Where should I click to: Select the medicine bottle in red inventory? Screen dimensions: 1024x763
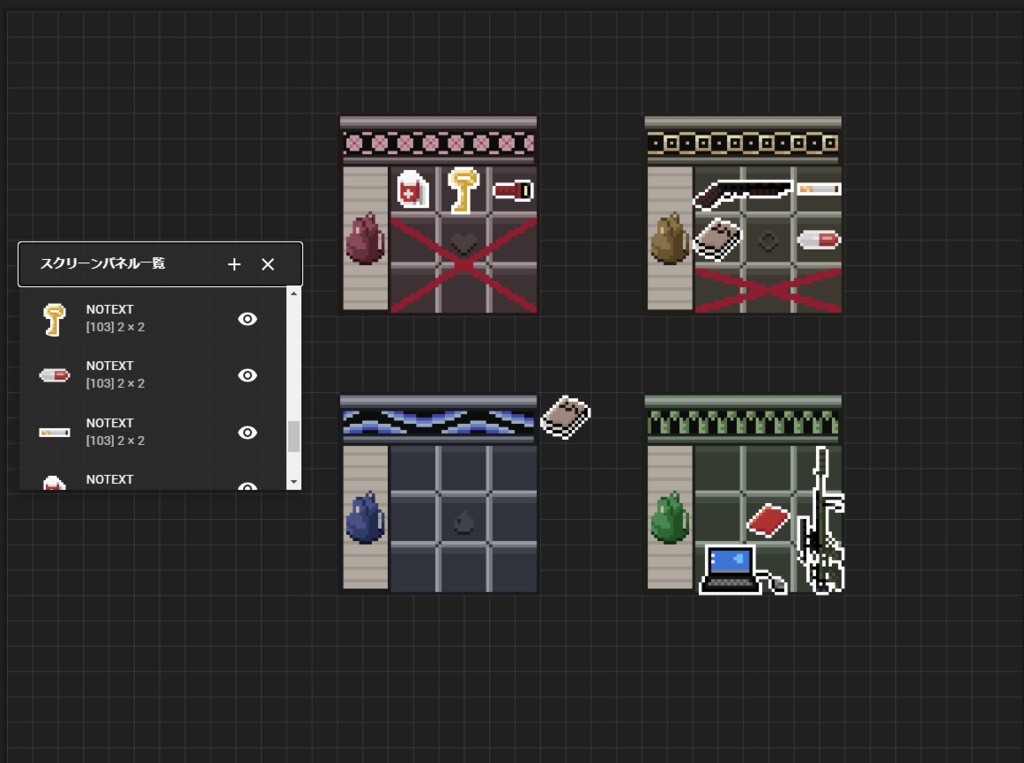click(413, 189)
